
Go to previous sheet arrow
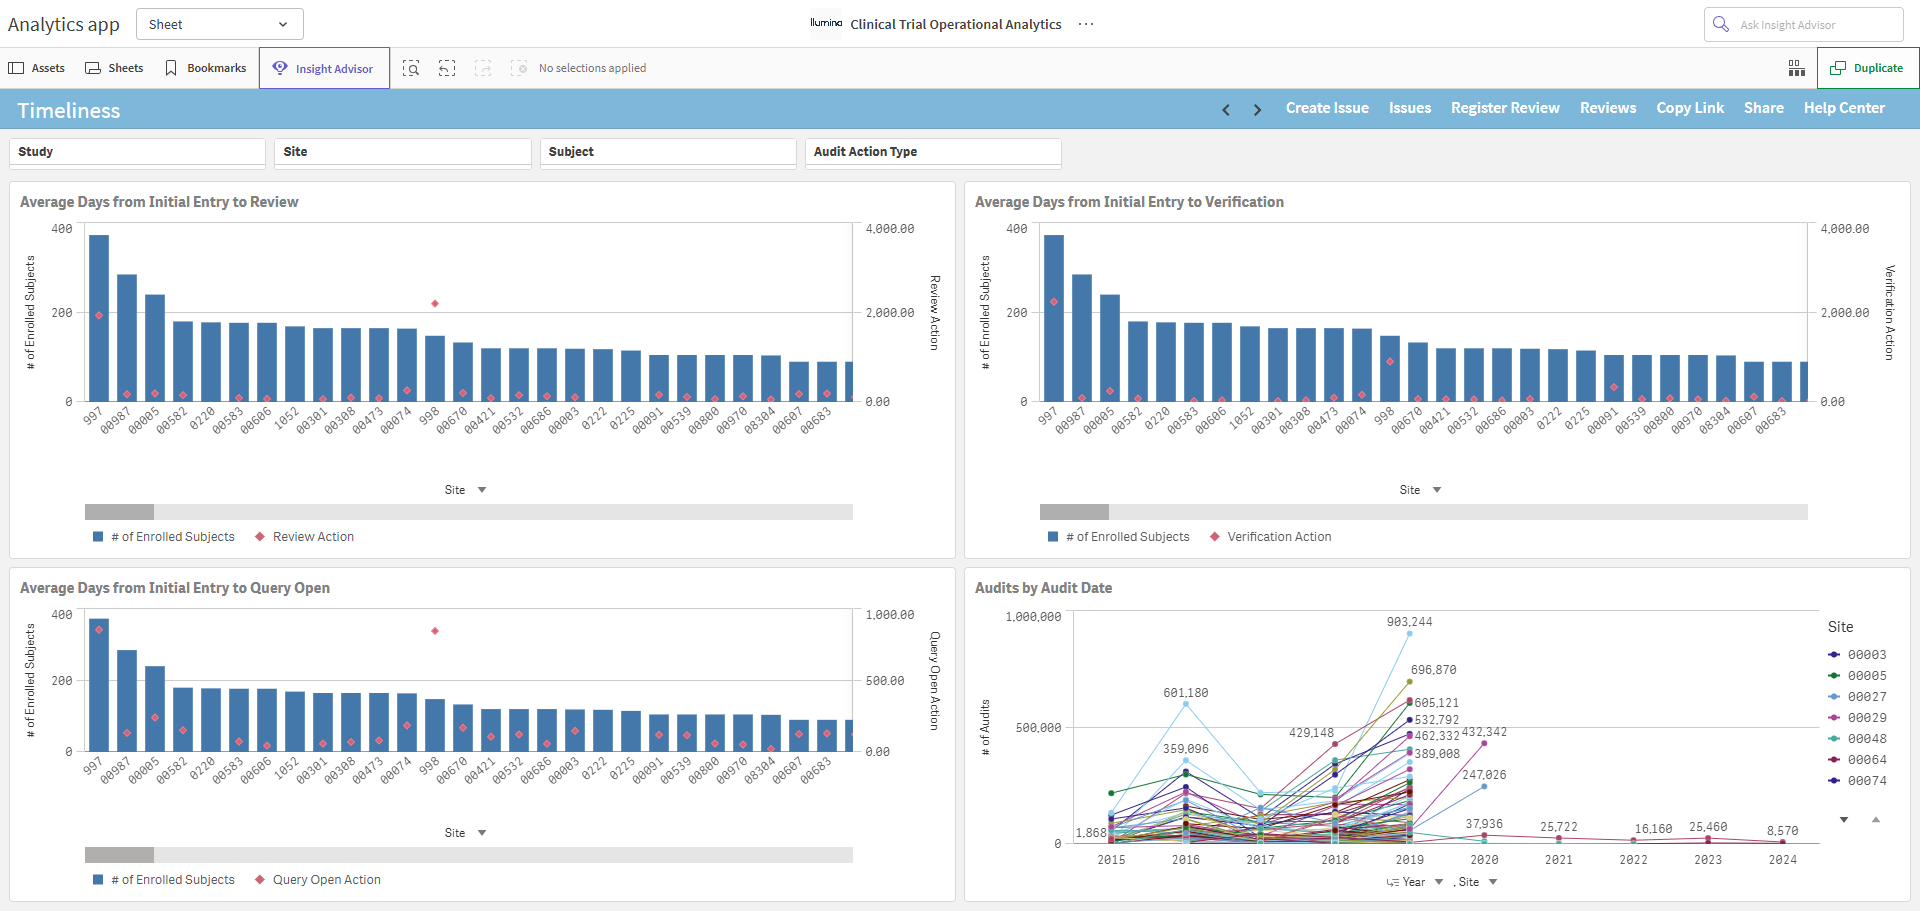pyautogui.click(x=1226, y=110)
